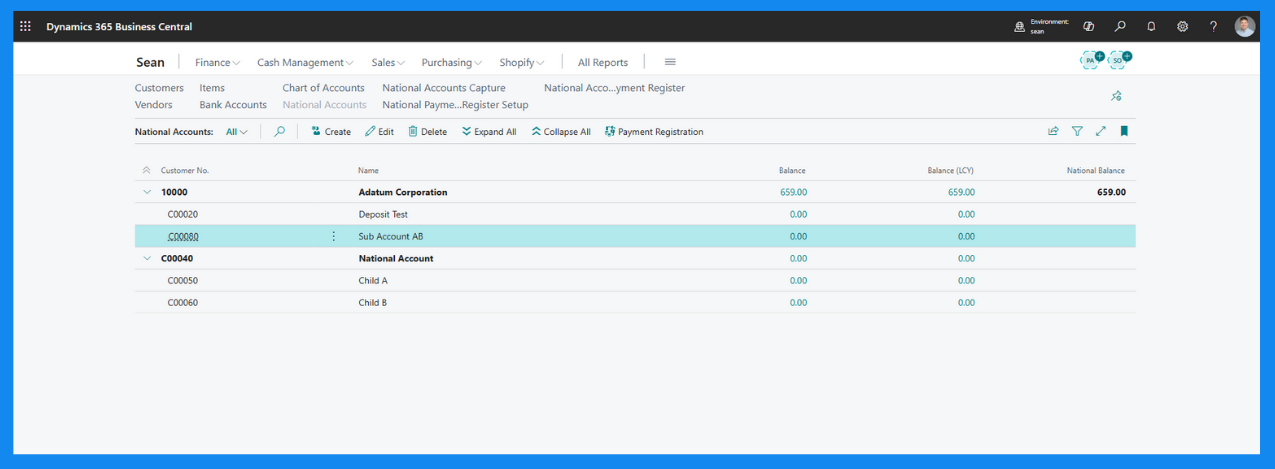Open the Finance menu

[x=217, y=62]
